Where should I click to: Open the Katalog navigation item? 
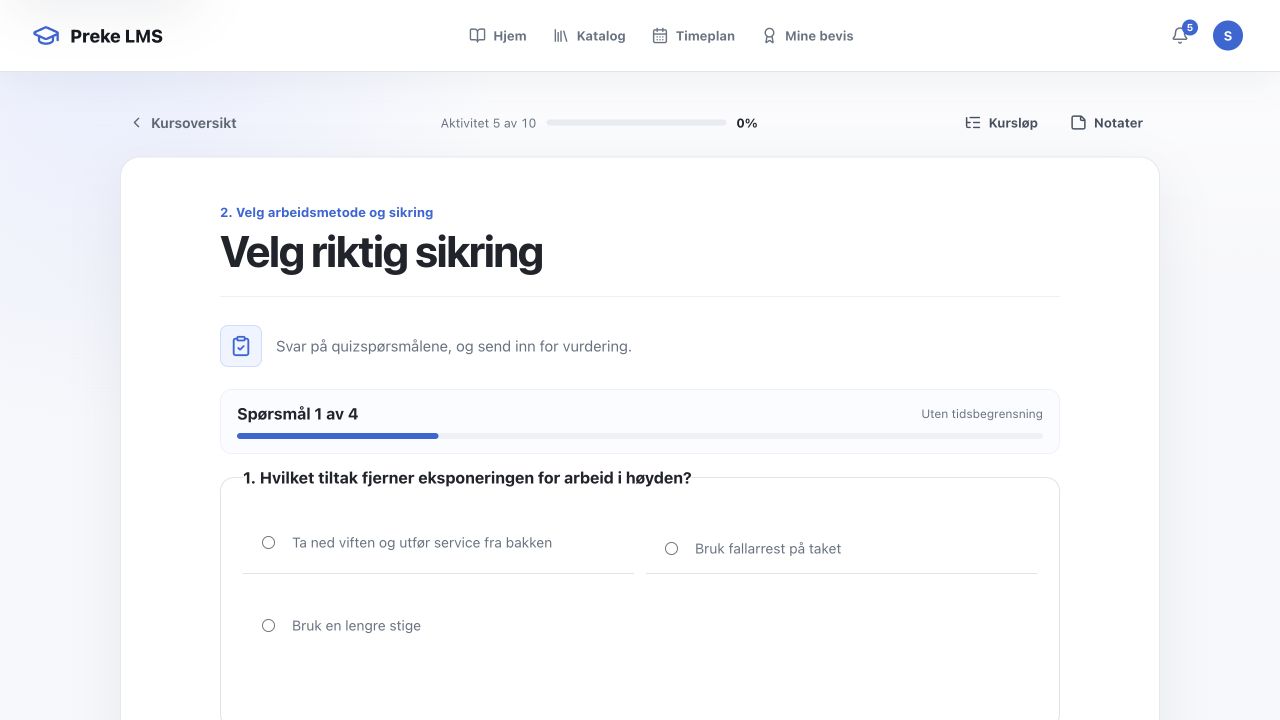click(x=589, y=36)
